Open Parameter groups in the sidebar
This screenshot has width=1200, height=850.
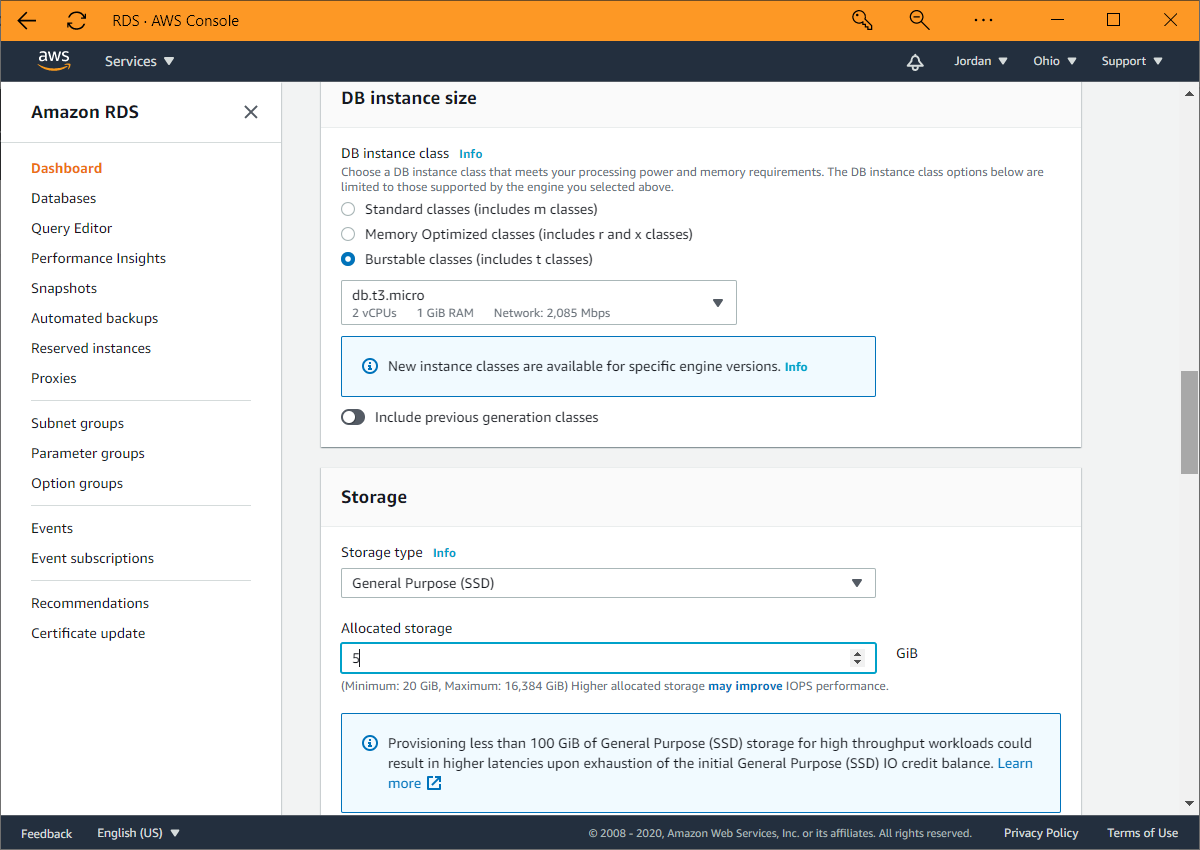[88, 453]
